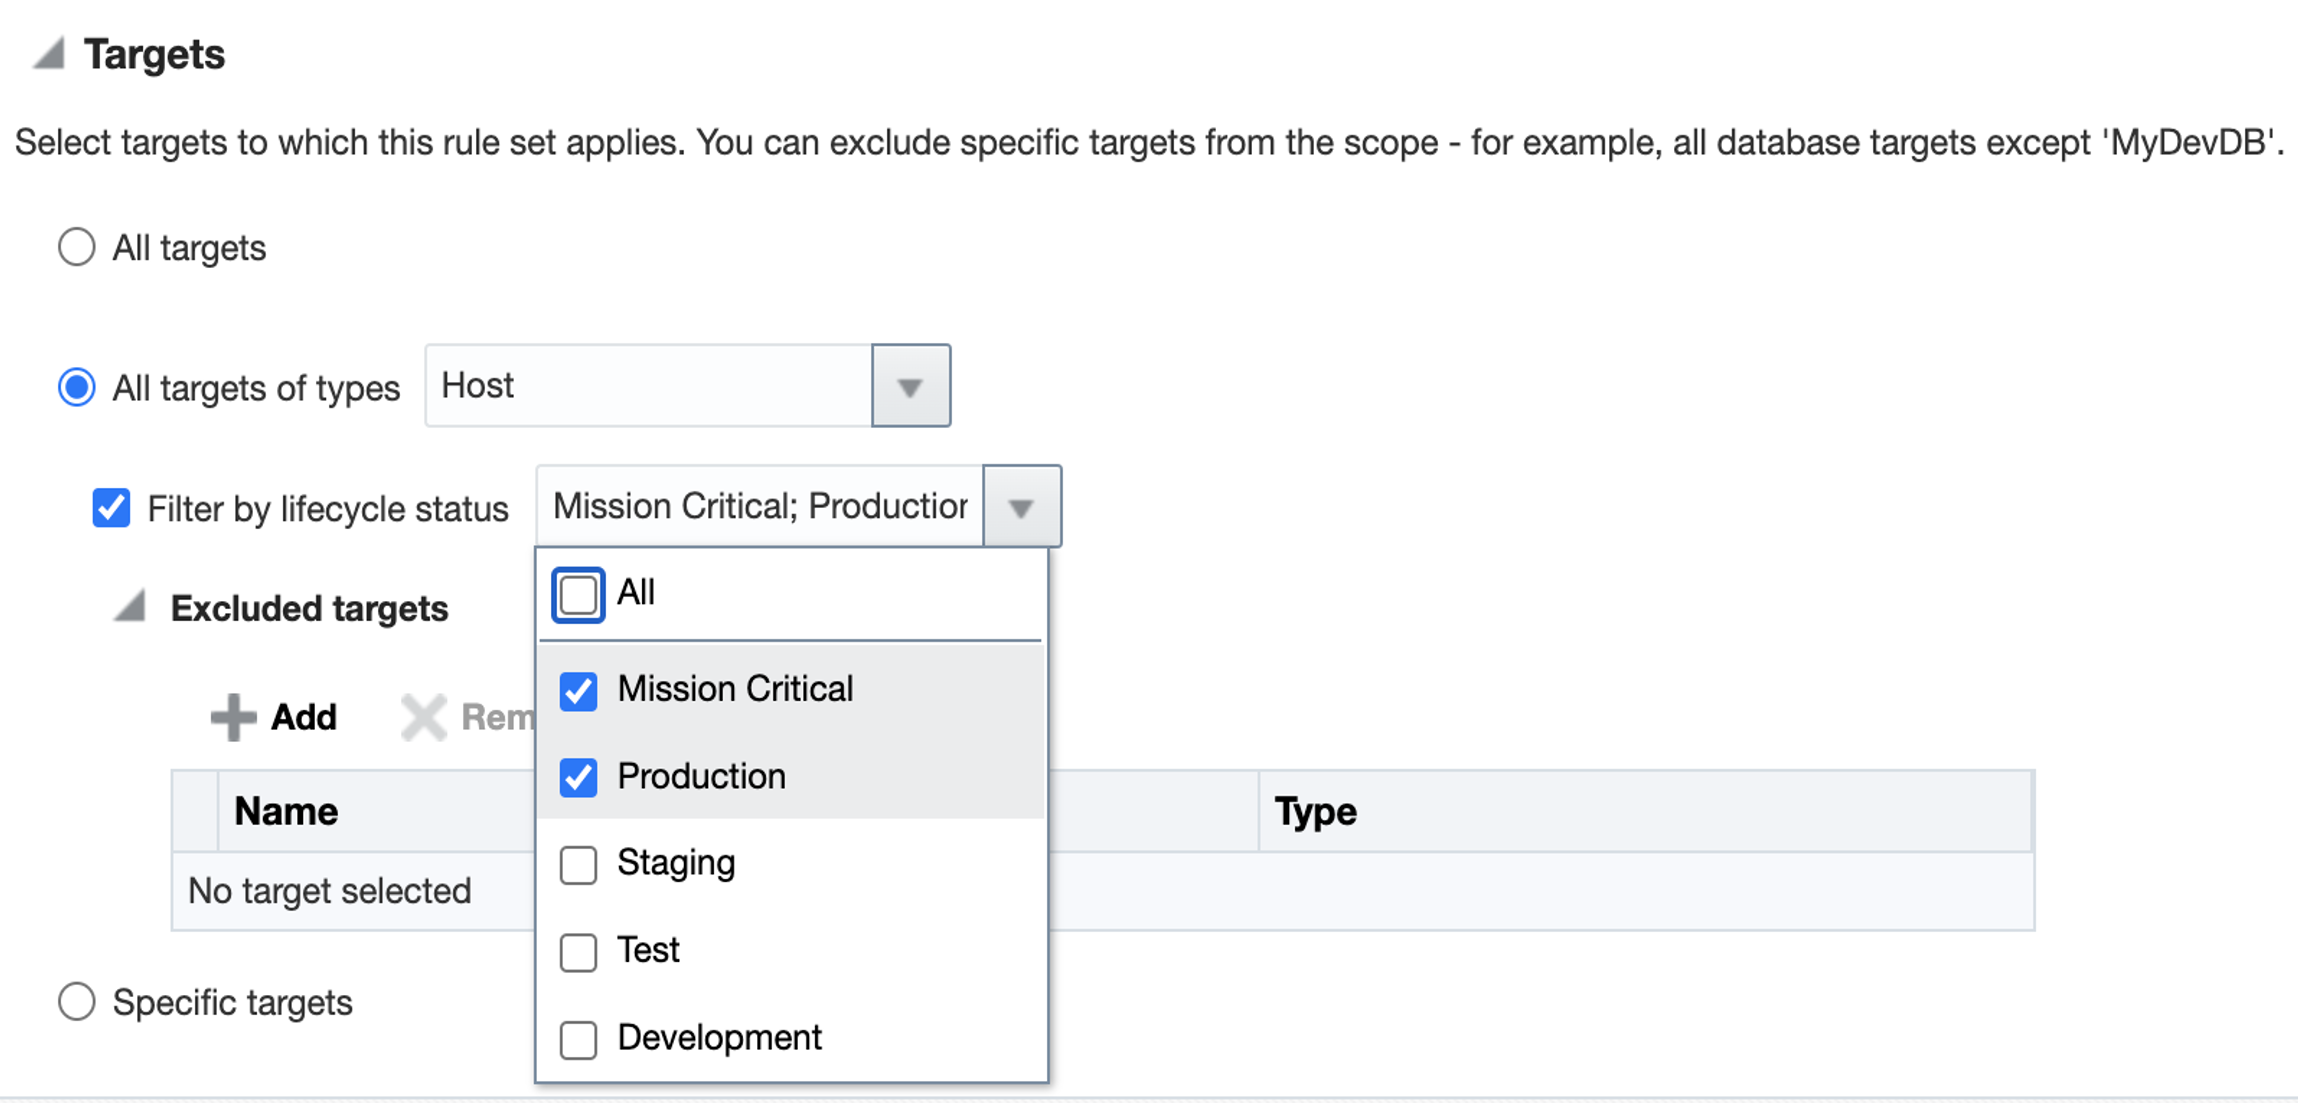Click the Name column header
Viewport: 2298px width, 1103px height.
(286, 811)
